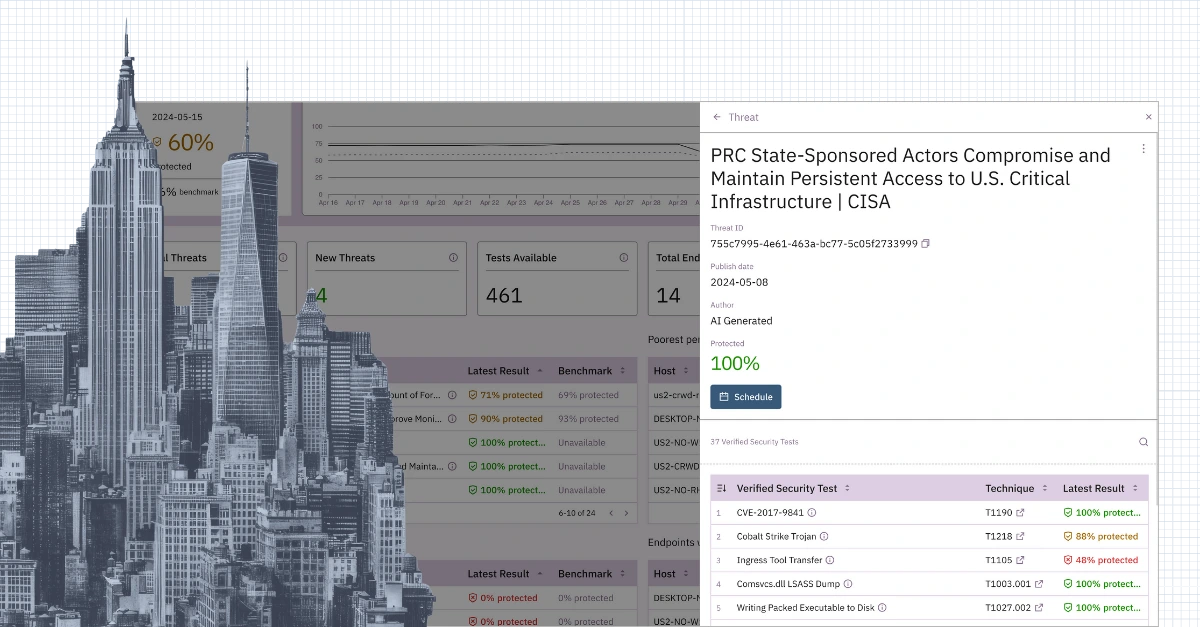This screenshot has width=1200, height=627.
Task: Open external link for technique T1218
Action: [x=1020, y=536]
